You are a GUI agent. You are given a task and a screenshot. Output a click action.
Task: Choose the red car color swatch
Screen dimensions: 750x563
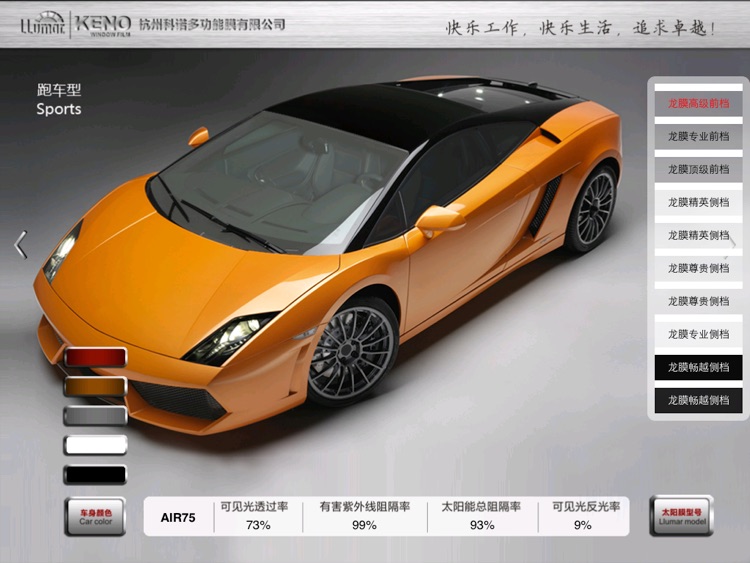click(x=95, y=357)
